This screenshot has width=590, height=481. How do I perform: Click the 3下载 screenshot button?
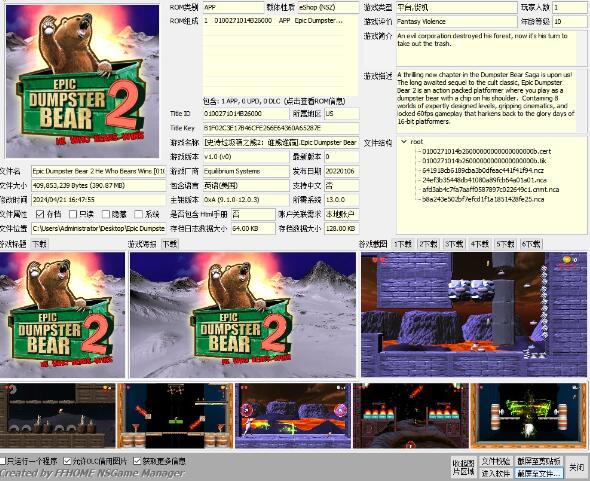coord(454,244)
